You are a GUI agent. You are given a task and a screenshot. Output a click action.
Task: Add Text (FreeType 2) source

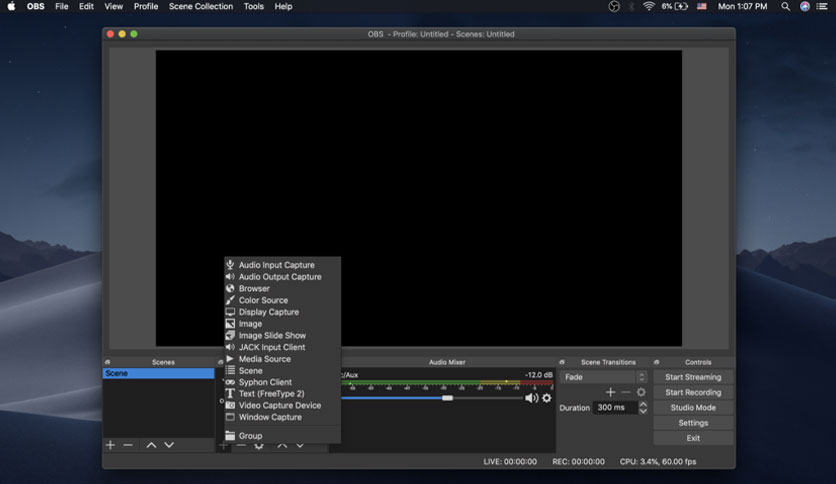(x=283, y=393)
